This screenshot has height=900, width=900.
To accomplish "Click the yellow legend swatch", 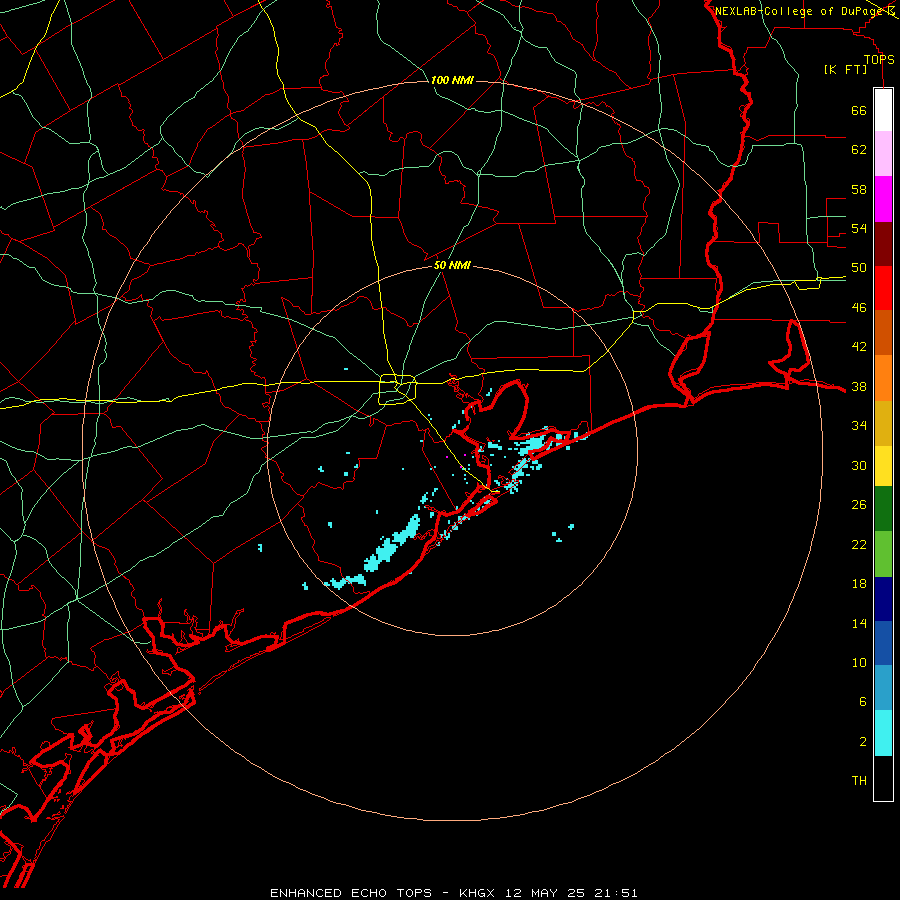I will (x=883, y=465).
